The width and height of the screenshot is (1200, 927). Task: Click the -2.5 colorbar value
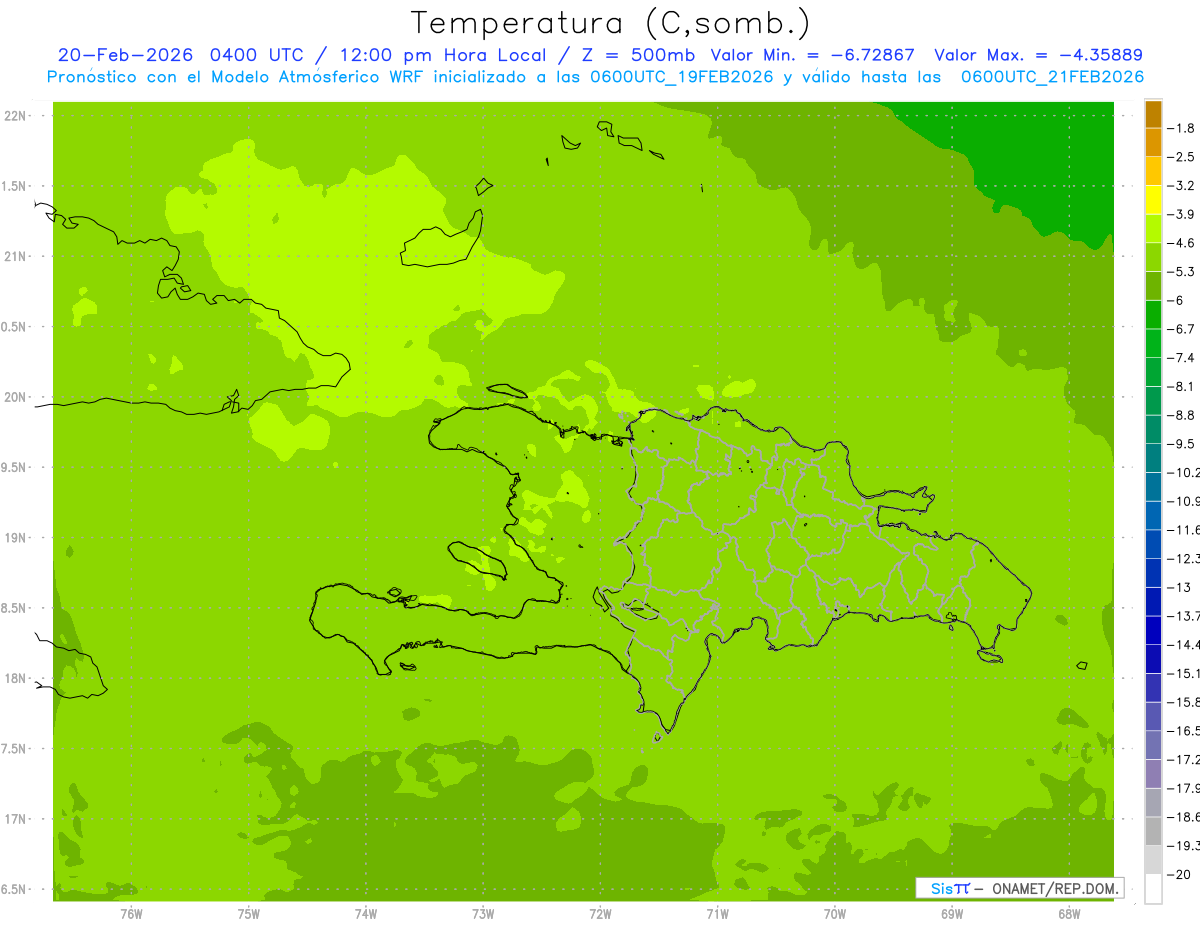(1180, 157)
